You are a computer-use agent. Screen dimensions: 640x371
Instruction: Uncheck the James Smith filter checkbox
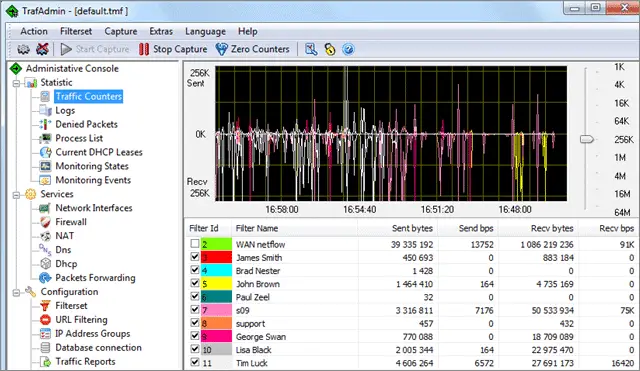[195, 257]
